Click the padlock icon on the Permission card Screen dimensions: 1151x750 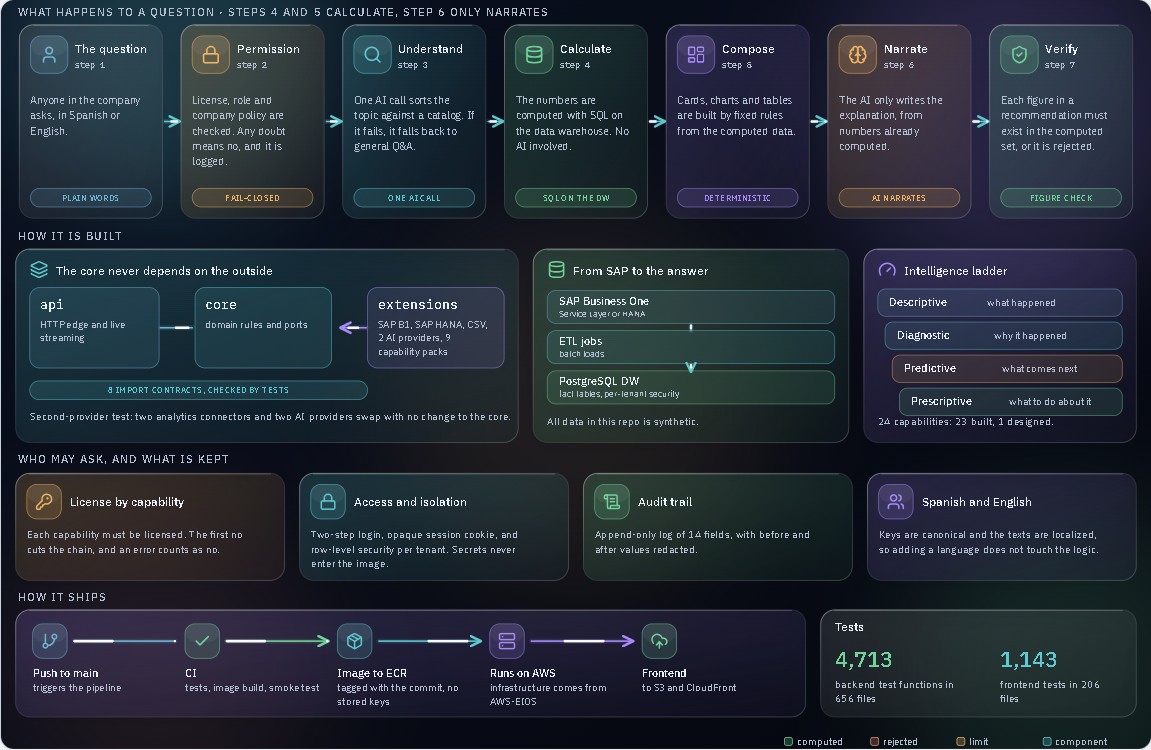(x=211, y=55)
